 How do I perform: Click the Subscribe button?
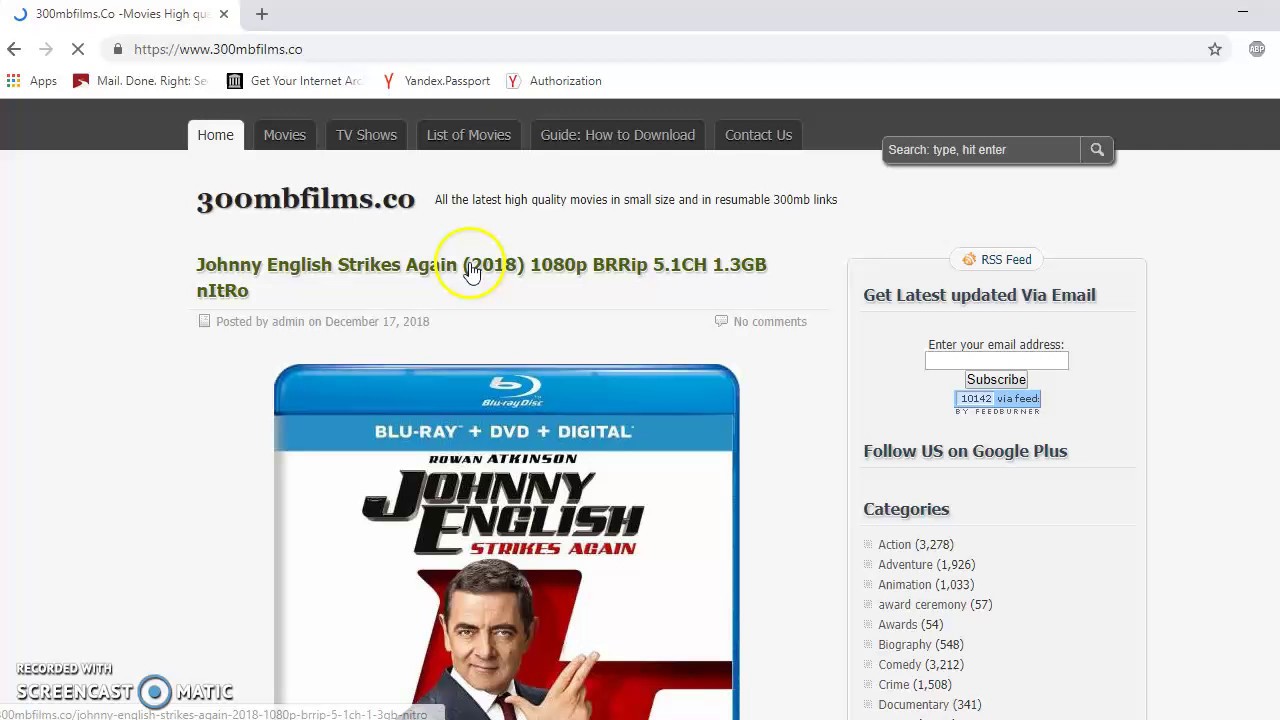[996, 380]
